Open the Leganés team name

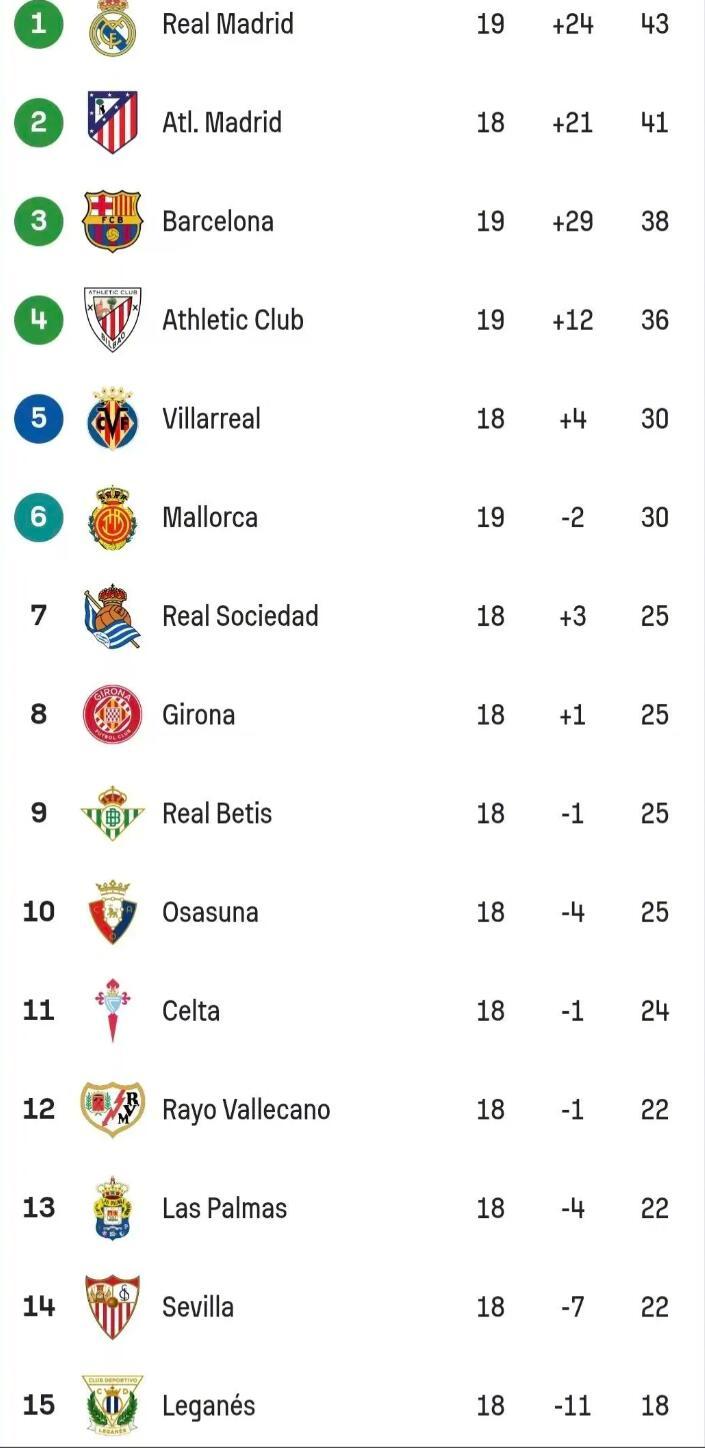click(x=208, y=1406)
